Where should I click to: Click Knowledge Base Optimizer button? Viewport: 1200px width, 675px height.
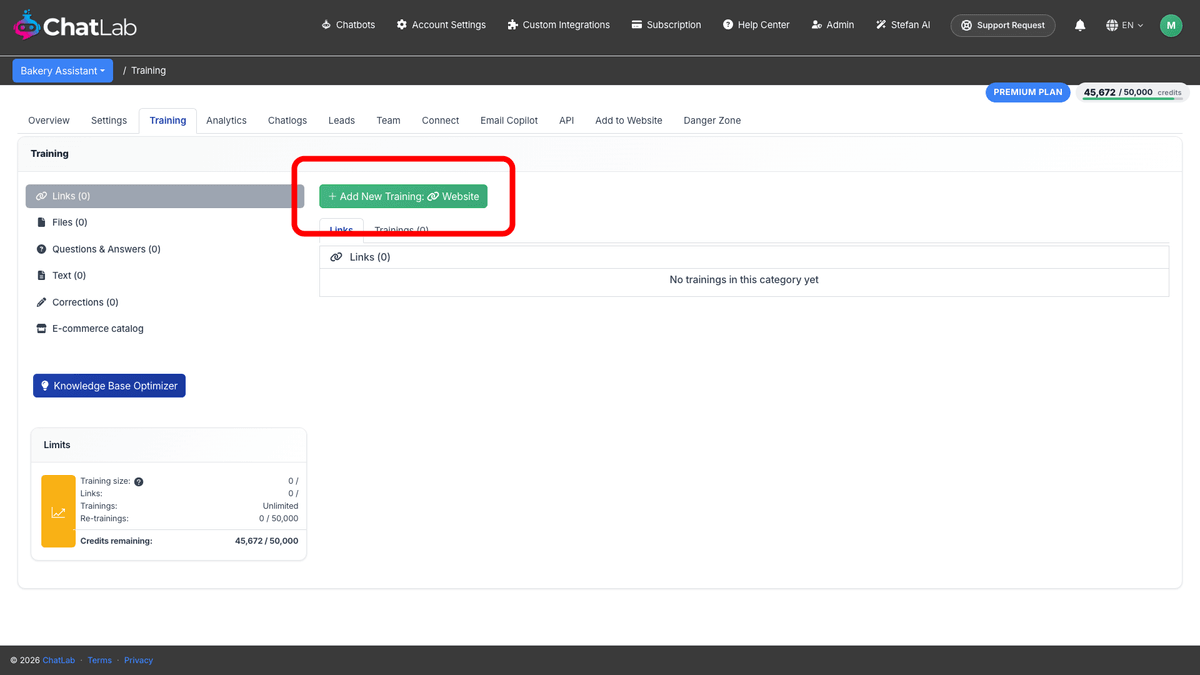tap(109, 386)
